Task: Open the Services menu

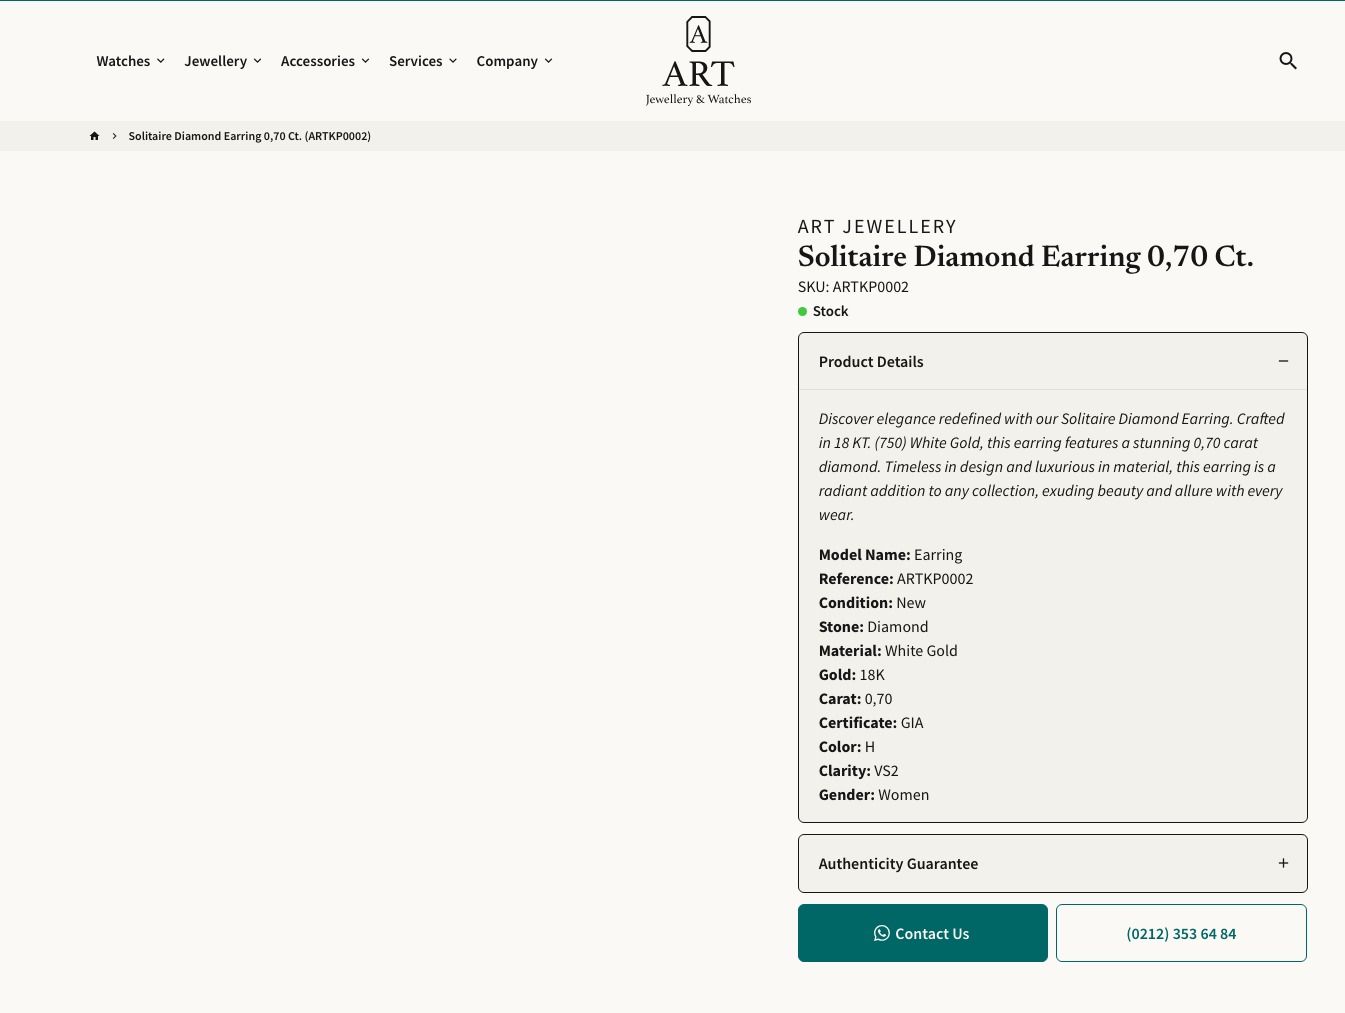Action: point(422,61)
